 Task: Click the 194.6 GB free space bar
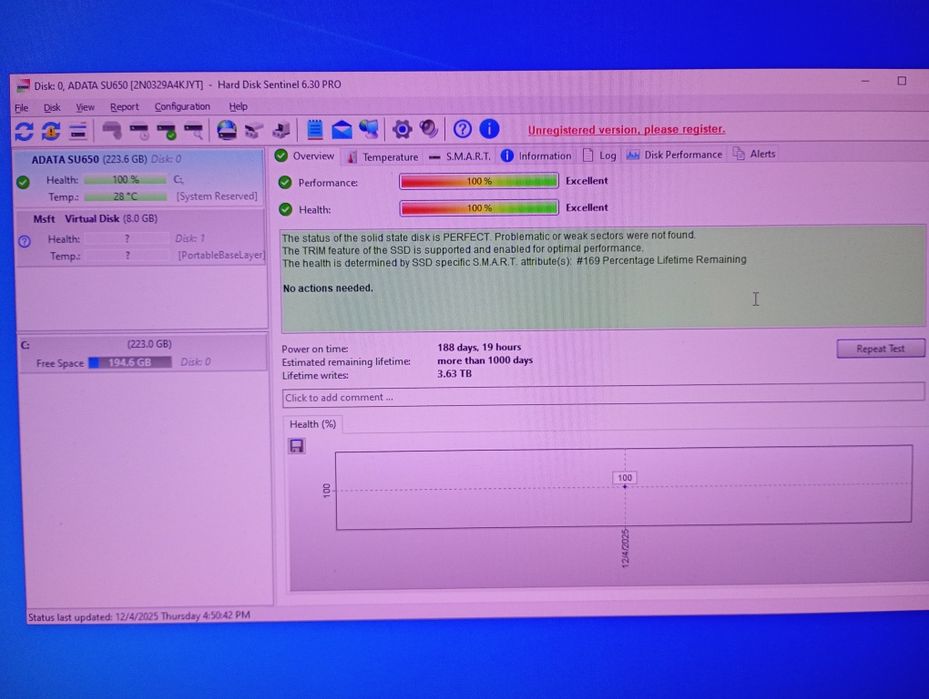(x=130, y=363)
